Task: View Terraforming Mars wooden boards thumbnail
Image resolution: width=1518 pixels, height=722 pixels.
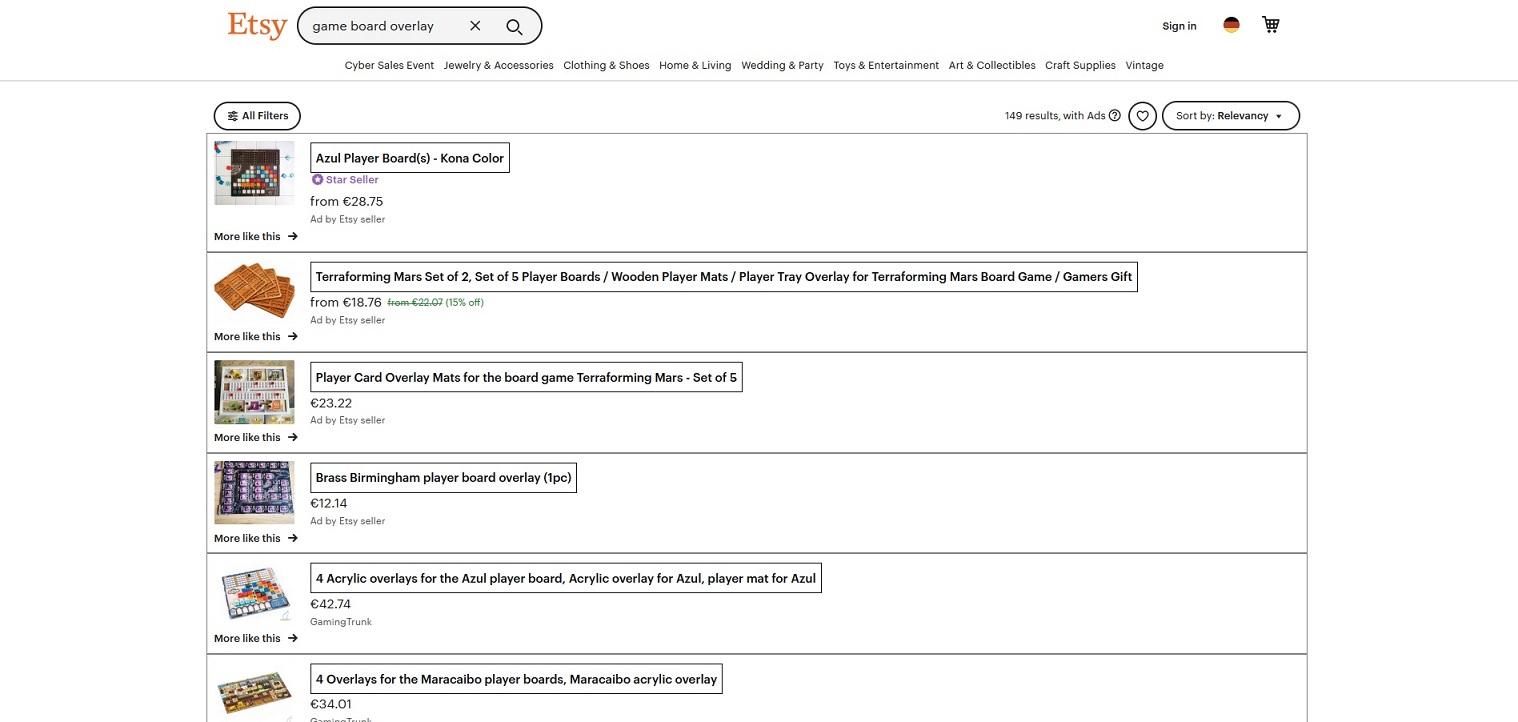Action: 254,290
